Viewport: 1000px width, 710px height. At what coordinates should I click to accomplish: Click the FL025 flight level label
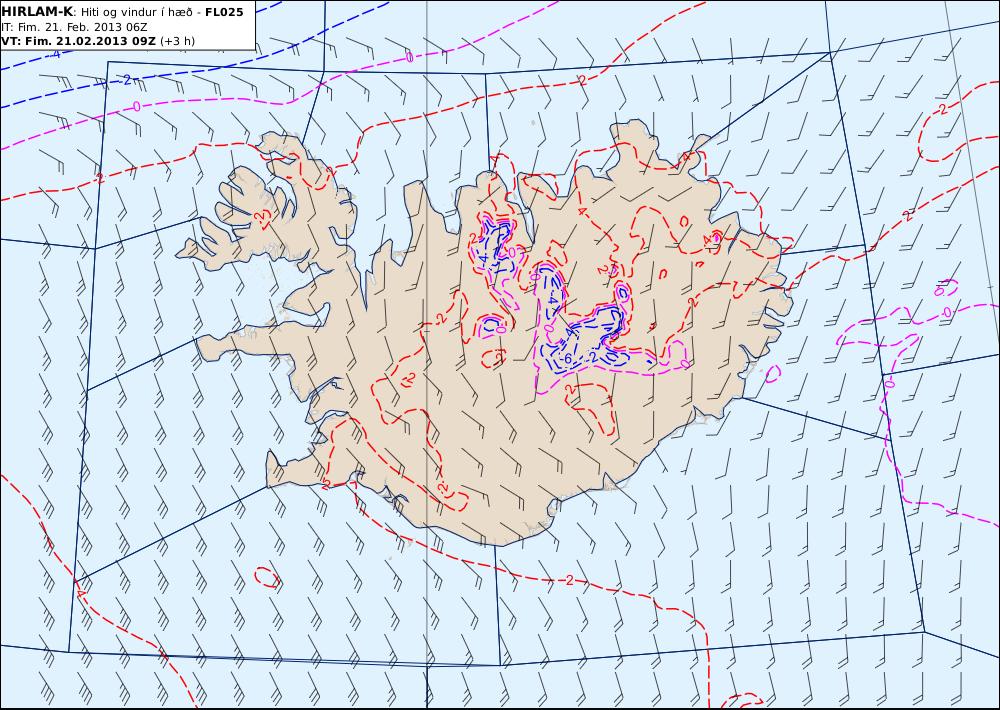(224, 12)
